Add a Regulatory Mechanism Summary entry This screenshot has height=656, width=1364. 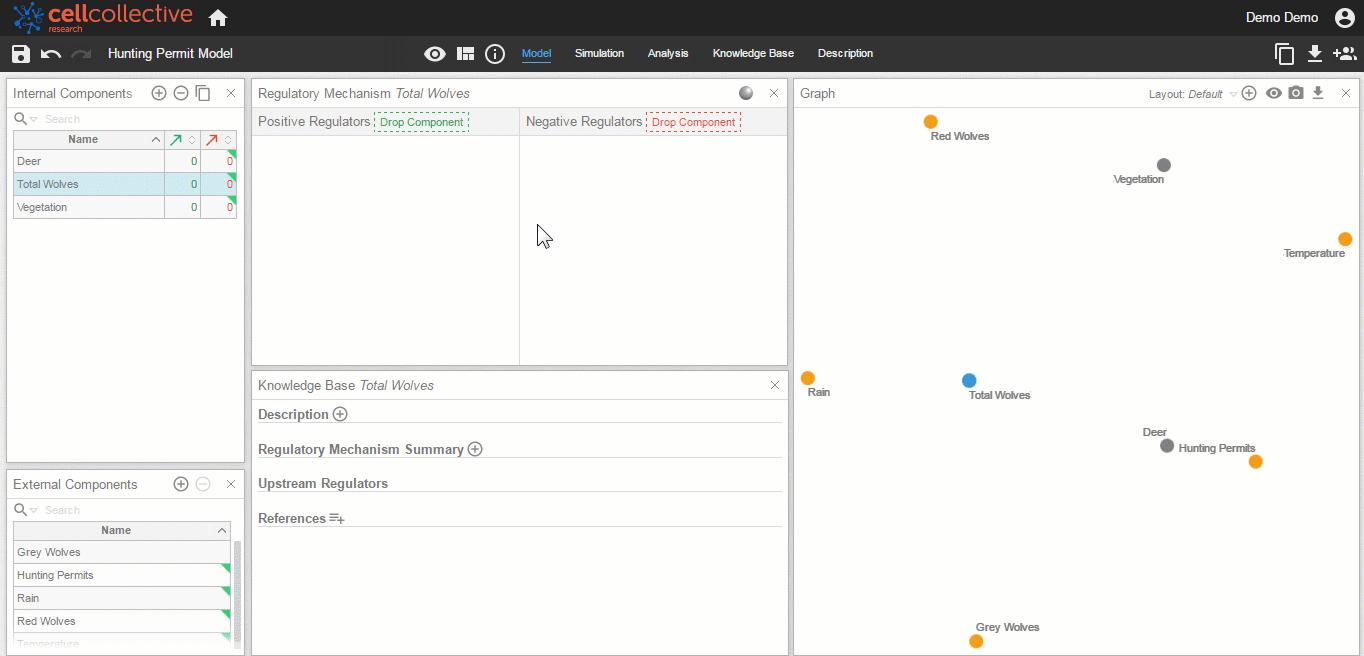tap(475, 449)
